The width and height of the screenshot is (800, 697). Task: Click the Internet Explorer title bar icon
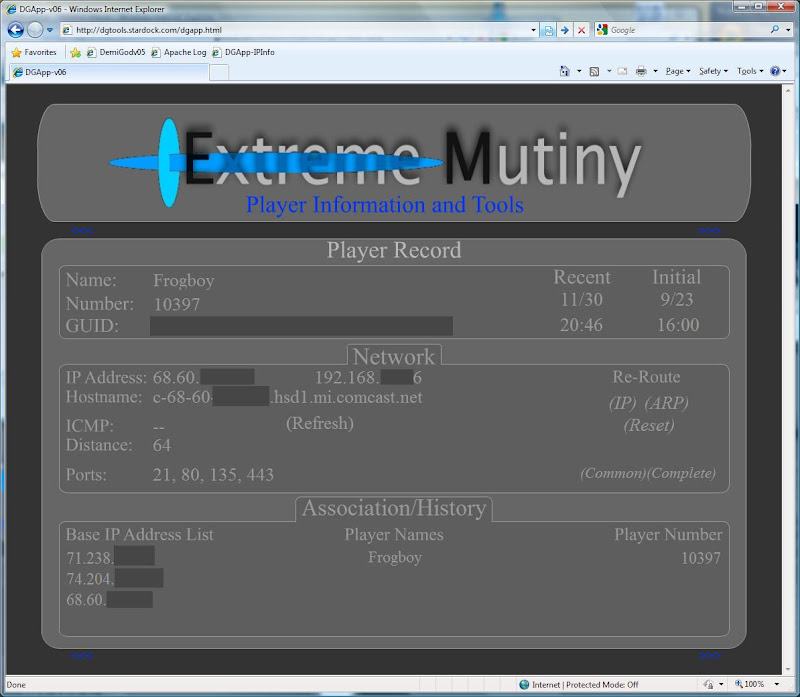(11, 9)
